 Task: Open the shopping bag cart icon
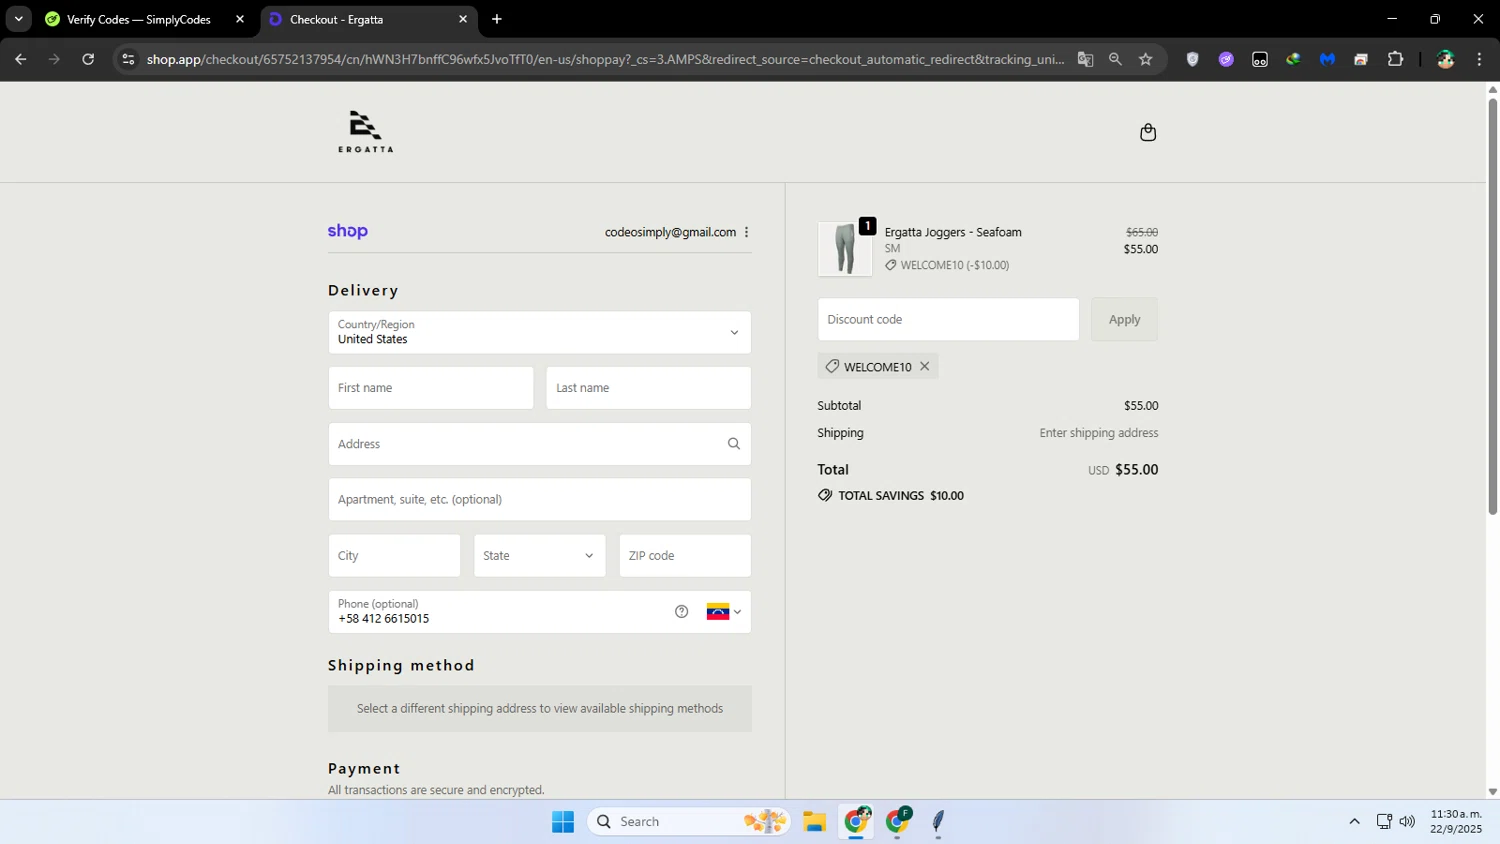(1148, 132)
